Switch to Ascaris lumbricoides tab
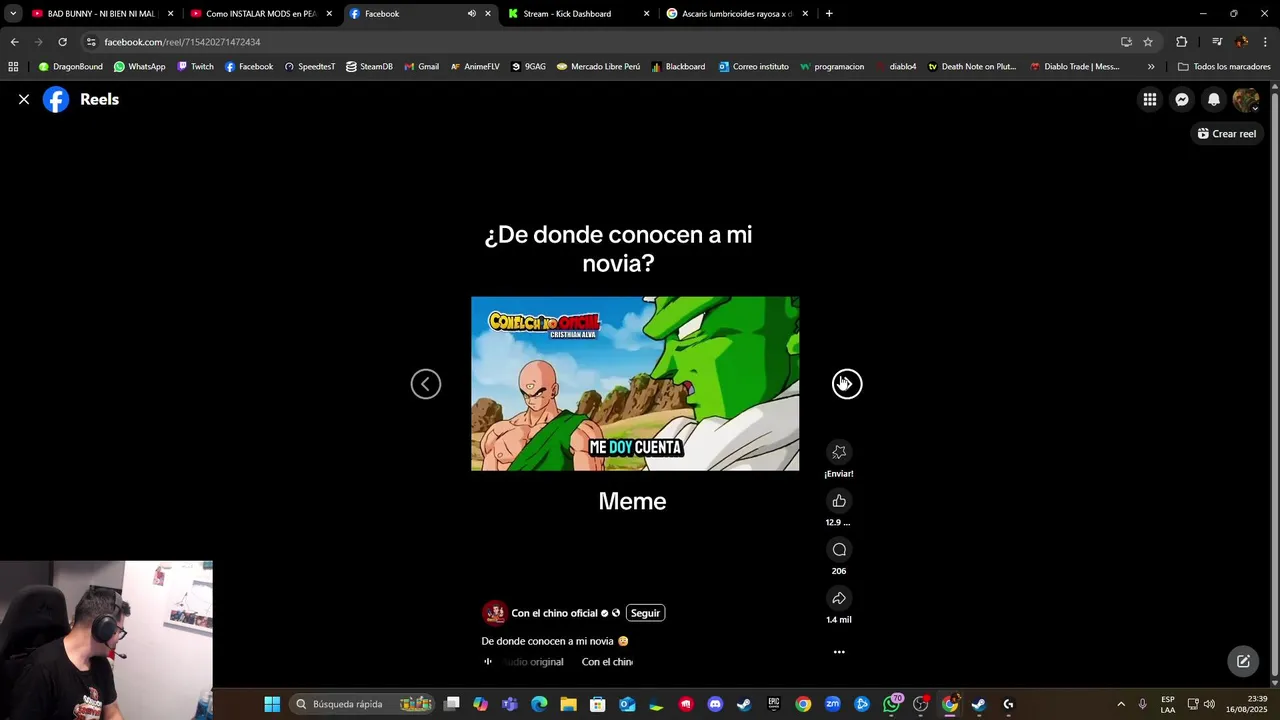 737,14
